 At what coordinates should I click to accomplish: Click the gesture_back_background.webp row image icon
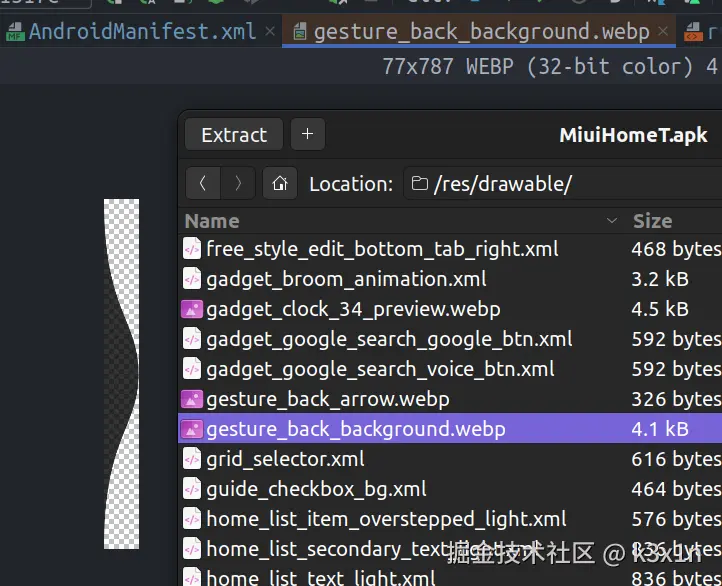point(192,429)
